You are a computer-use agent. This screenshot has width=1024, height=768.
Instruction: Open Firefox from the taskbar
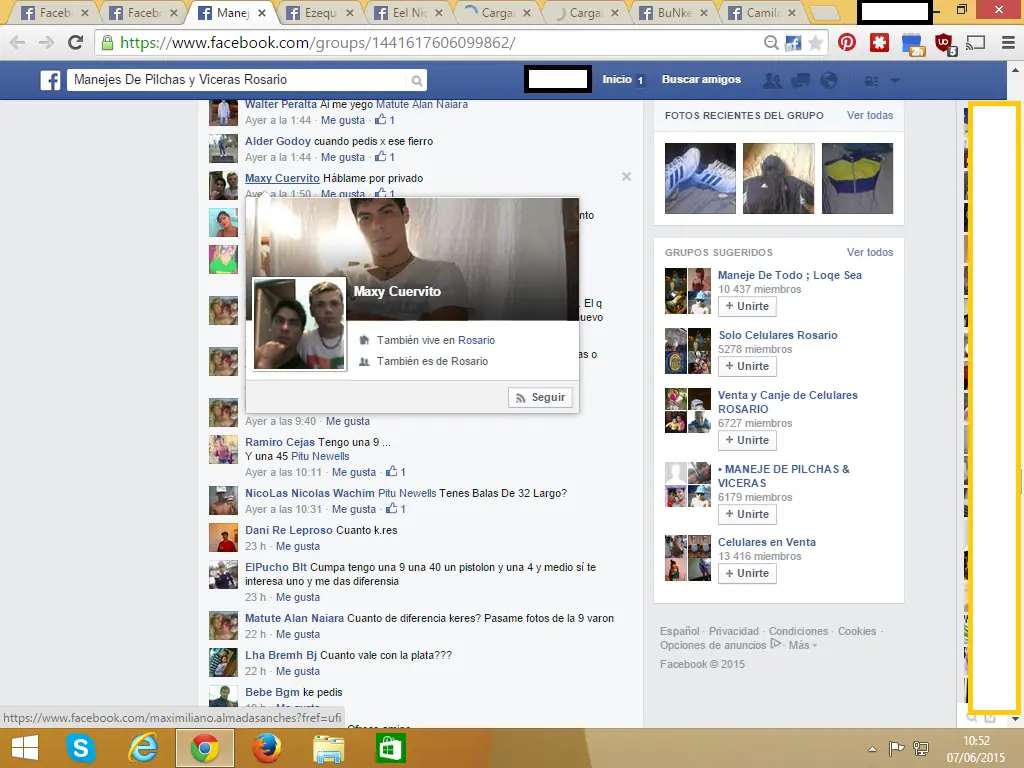pyautogui.click(x=266, y=748)
